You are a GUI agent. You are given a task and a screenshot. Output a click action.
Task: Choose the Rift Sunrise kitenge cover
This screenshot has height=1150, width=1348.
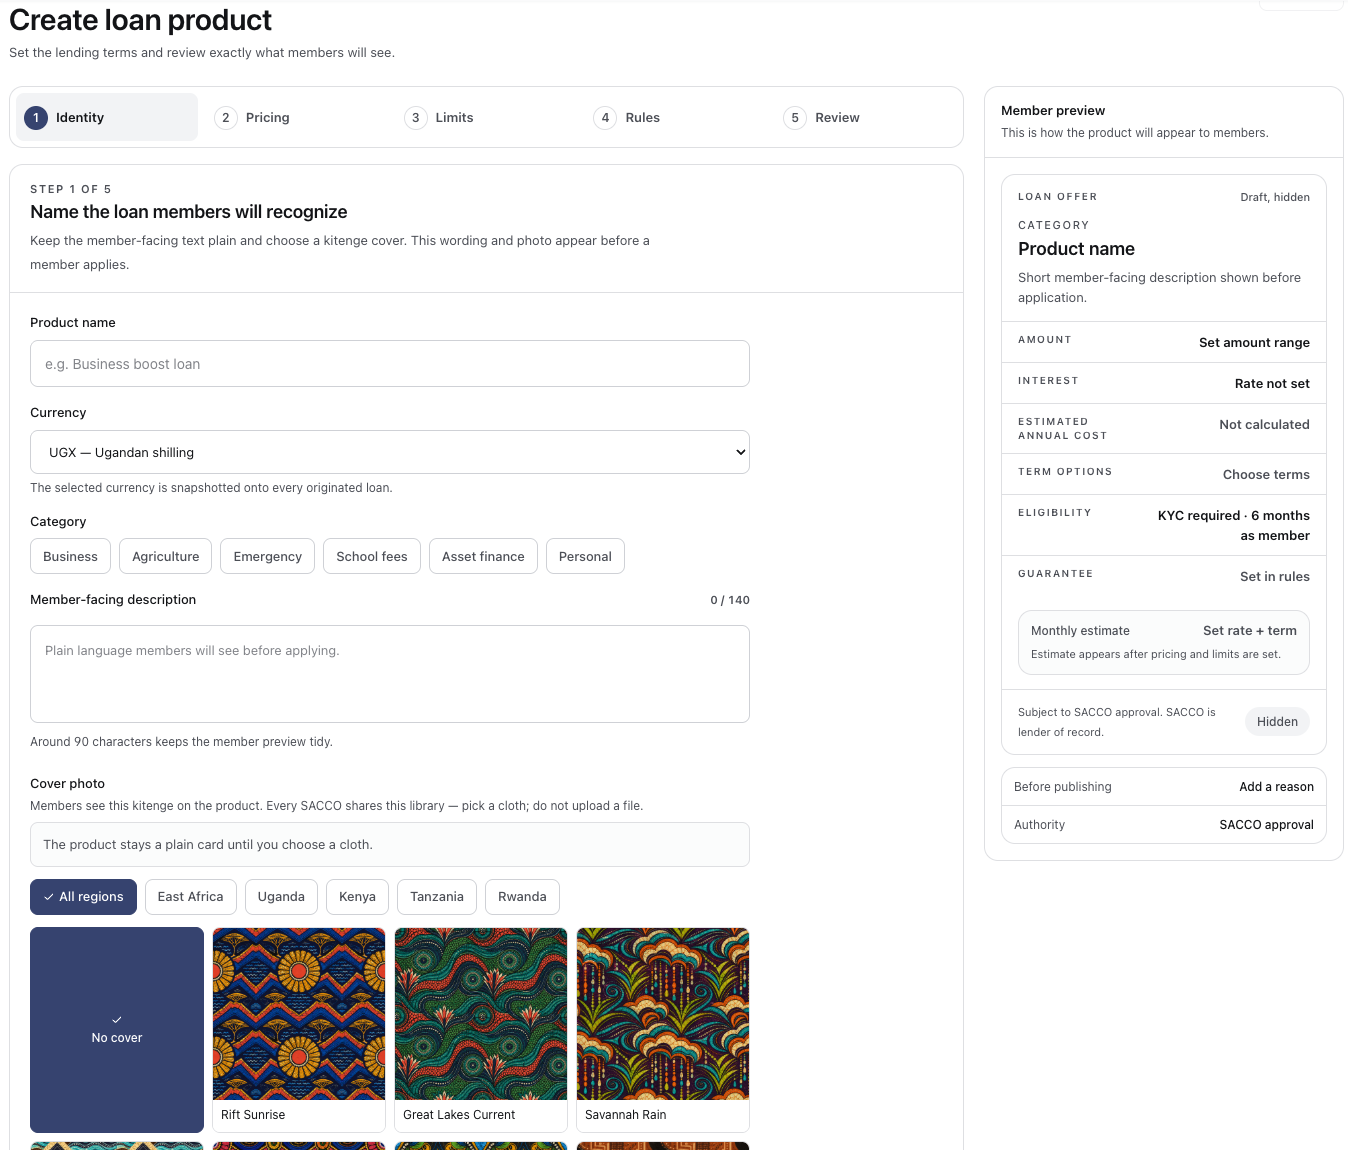coord(299,1030)
